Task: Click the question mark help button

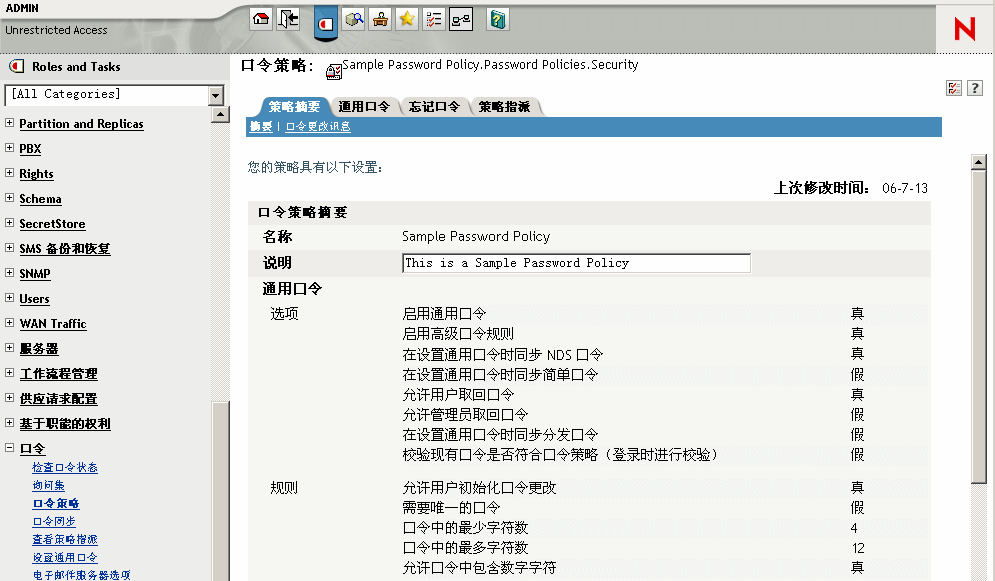Action: coord(975,88)
